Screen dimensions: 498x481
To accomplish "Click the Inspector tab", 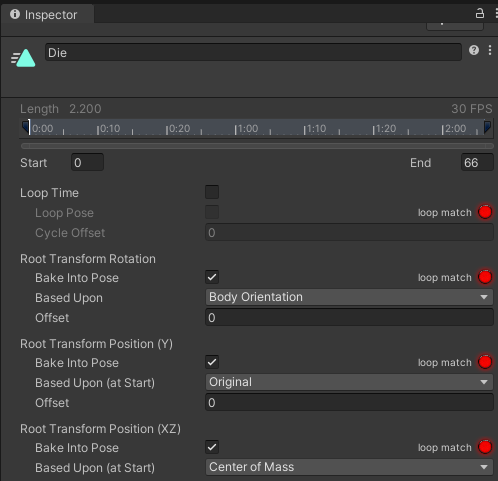I will (x=47, y=14).
